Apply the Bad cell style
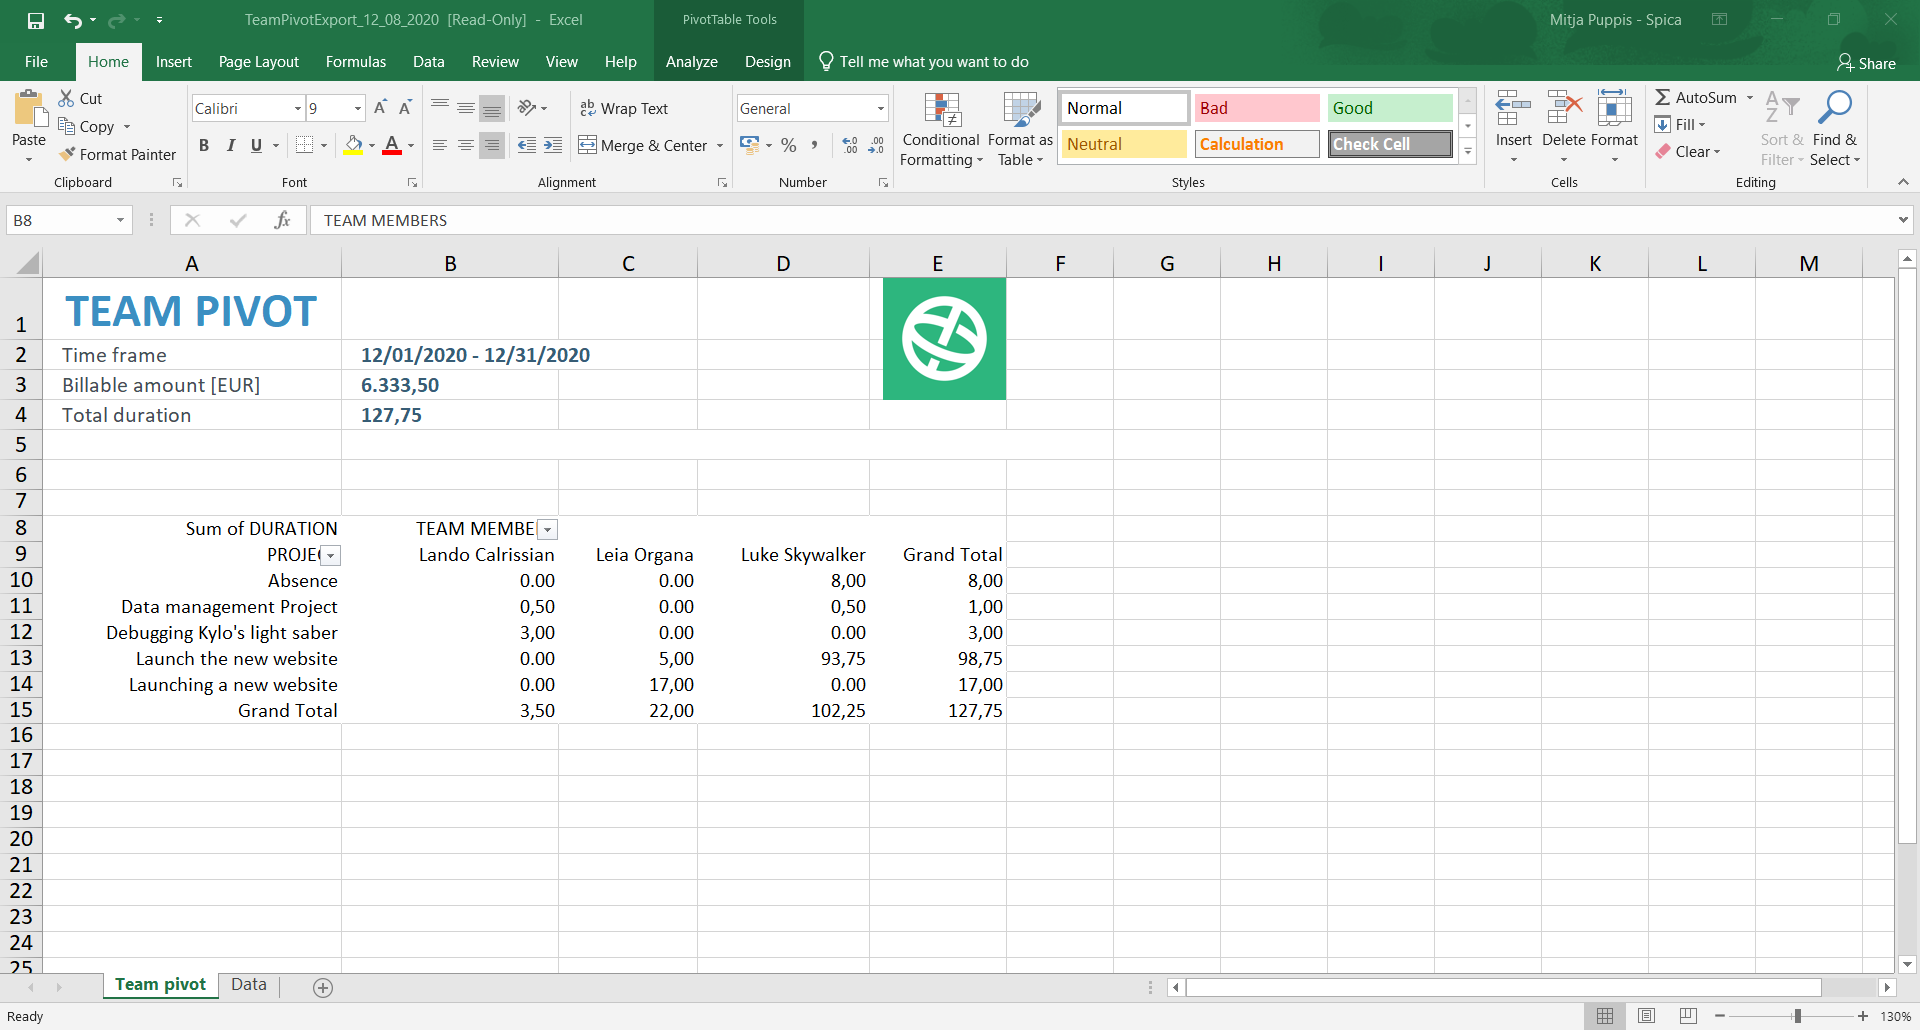This screenshot has height=1030, width=1920. pos(1257,108)
